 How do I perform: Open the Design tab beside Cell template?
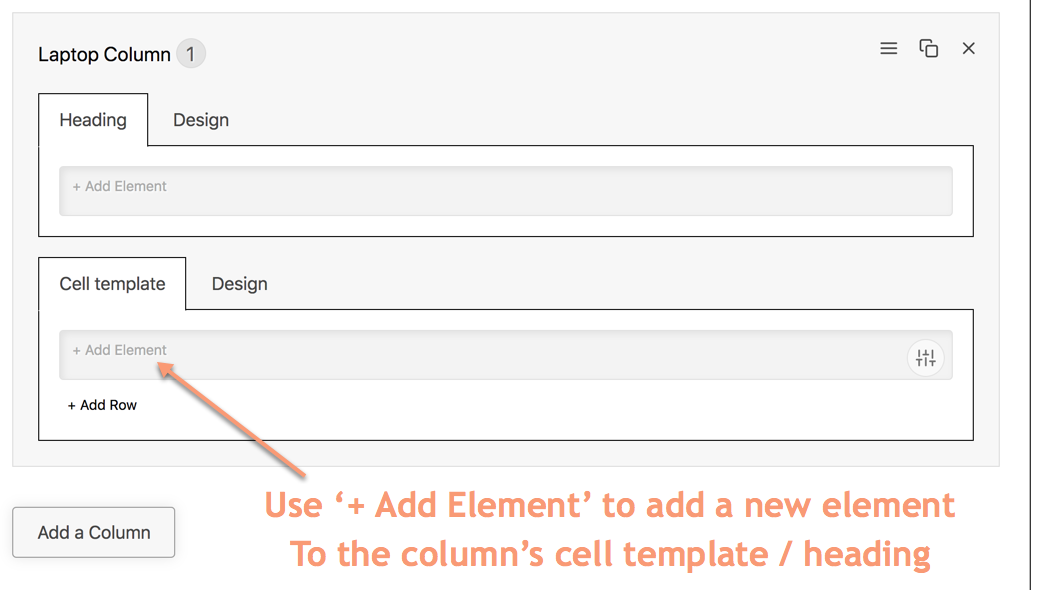(240, 284)
